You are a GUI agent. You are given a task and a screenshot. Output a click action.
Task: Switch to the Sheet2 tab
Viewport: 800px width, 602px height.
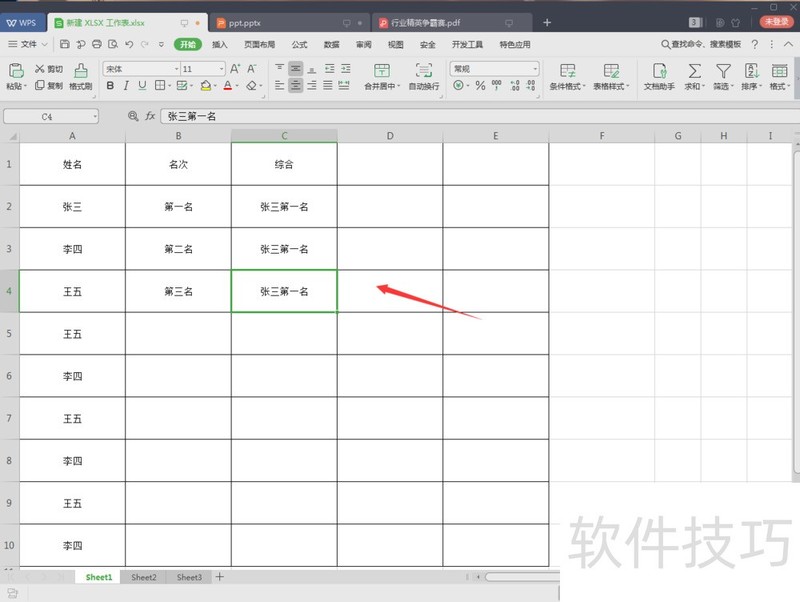click(x=142, y=577)
